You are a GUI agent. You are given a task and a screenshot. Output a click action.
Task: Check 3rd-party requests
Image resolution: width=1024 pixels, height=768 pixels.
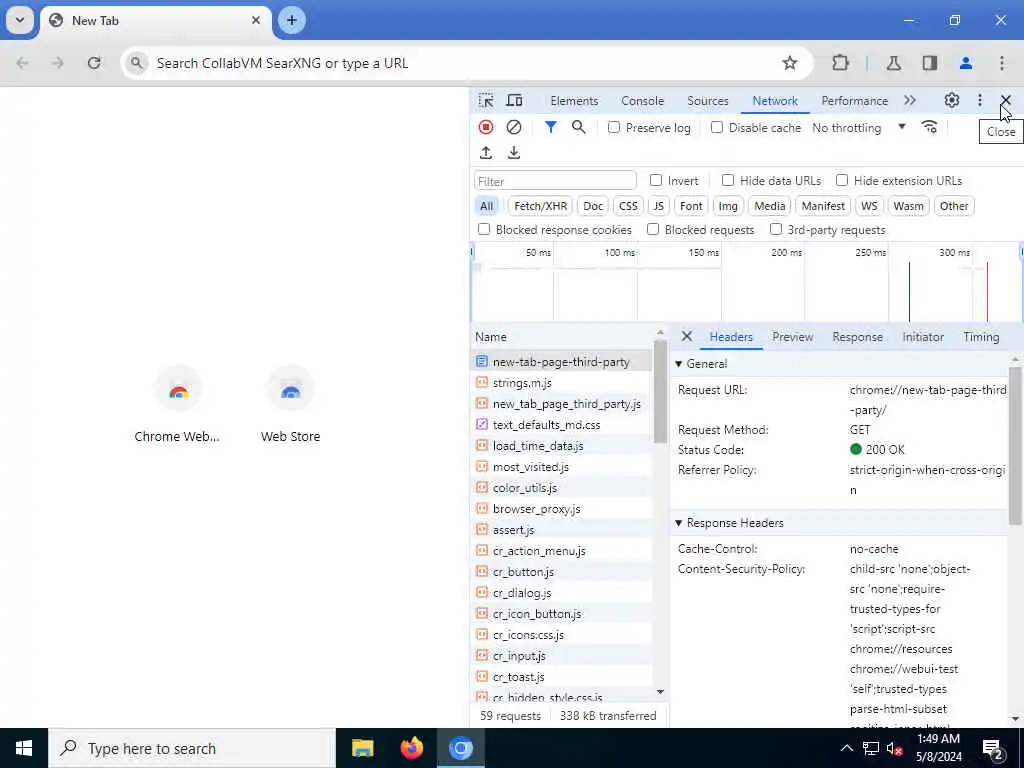[776, 229]
